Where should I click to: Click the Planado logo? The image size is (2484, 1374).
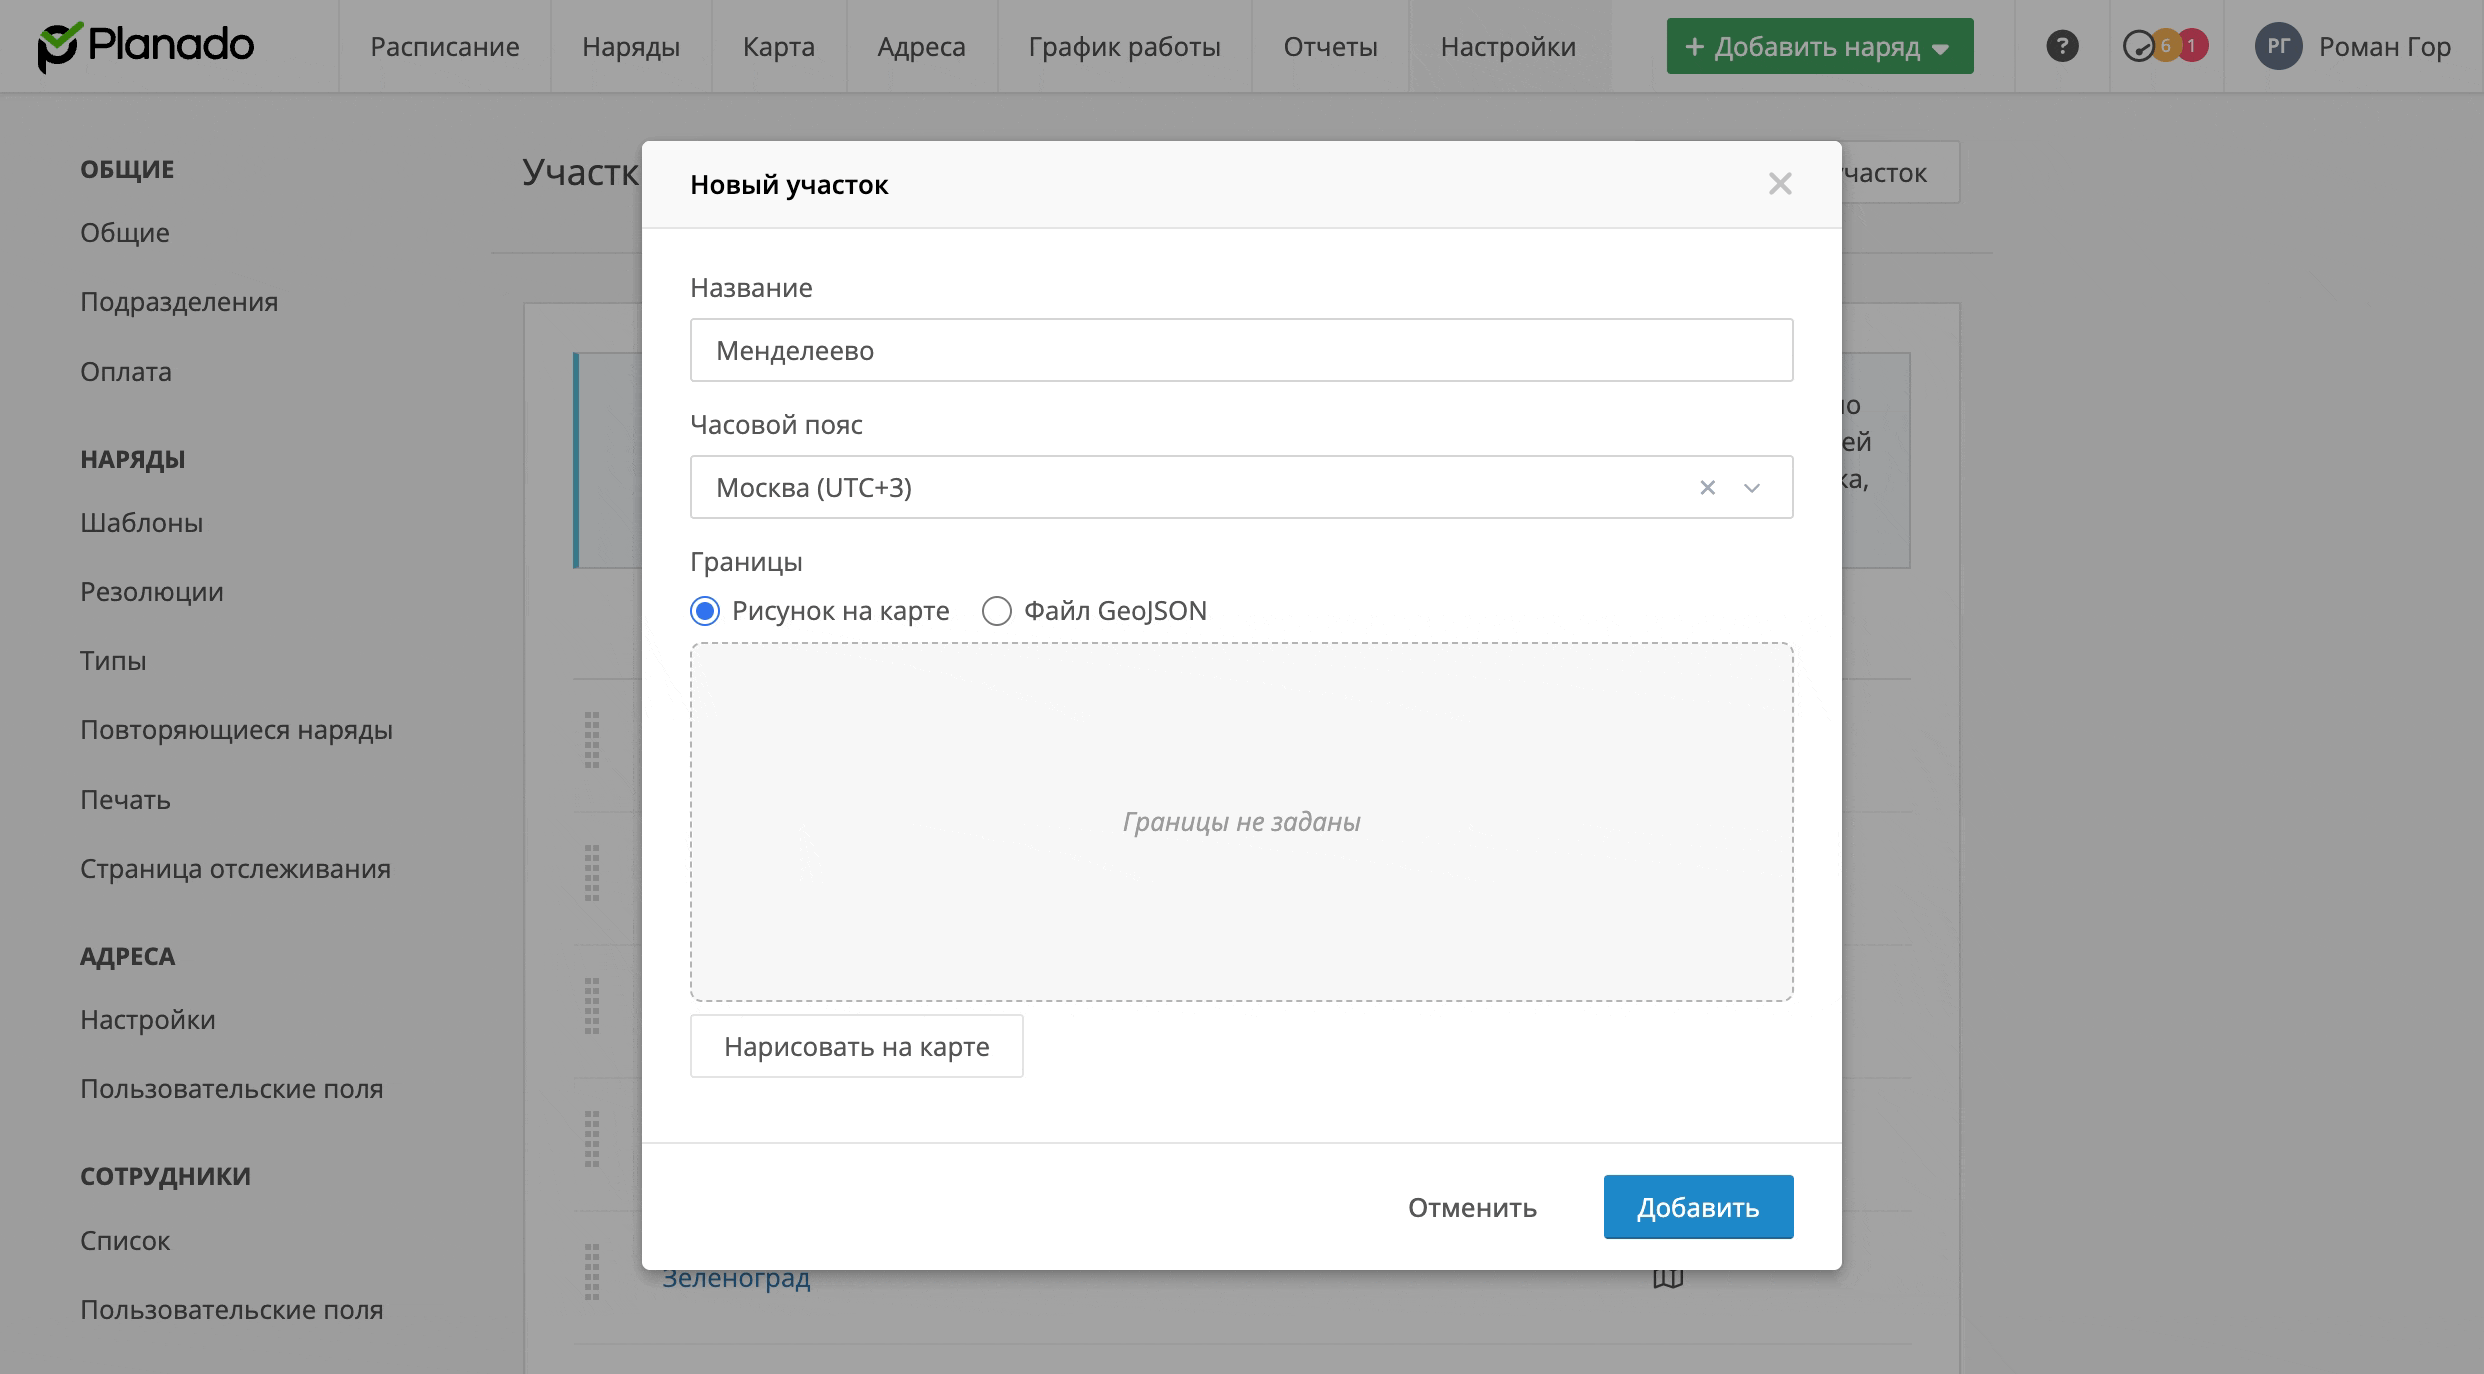click(x=146, y=46)
